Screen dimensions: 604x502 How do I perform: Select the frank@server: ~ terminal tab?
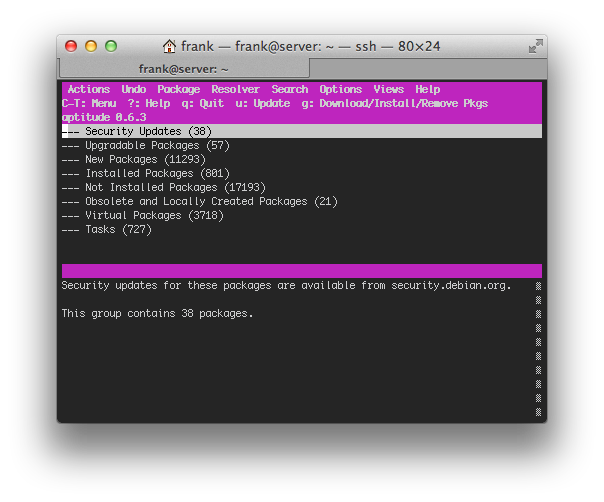[x=184, y=69]
